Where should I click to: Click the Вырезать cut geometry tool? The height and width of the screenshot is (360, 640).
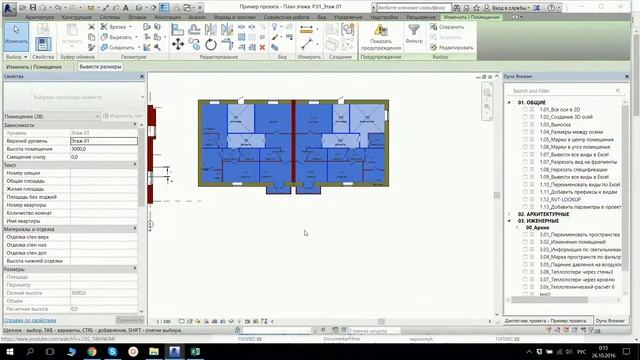coord(116,37)
